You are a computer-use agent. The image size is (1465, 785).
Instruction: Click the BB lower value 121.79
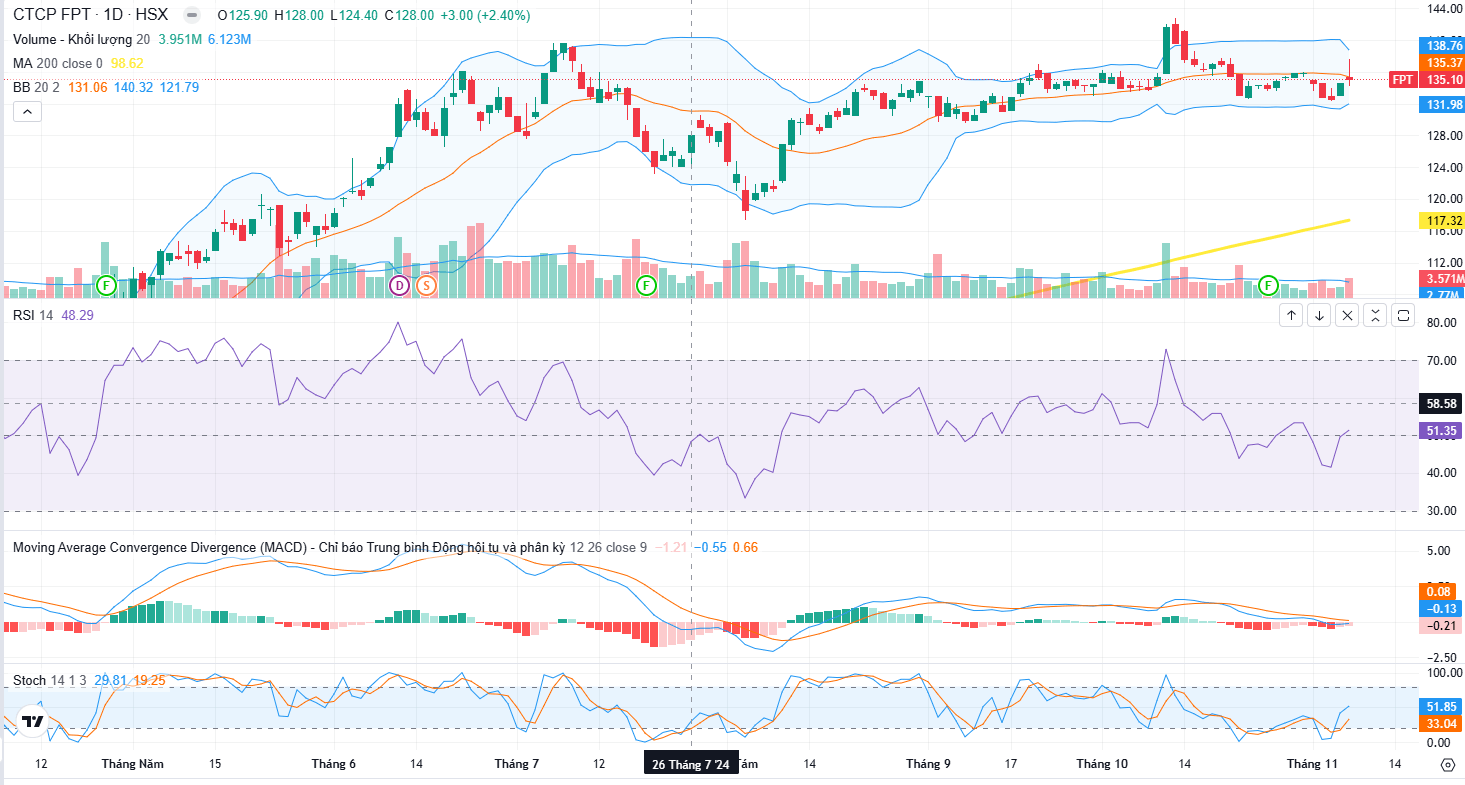tap(179, 87)
